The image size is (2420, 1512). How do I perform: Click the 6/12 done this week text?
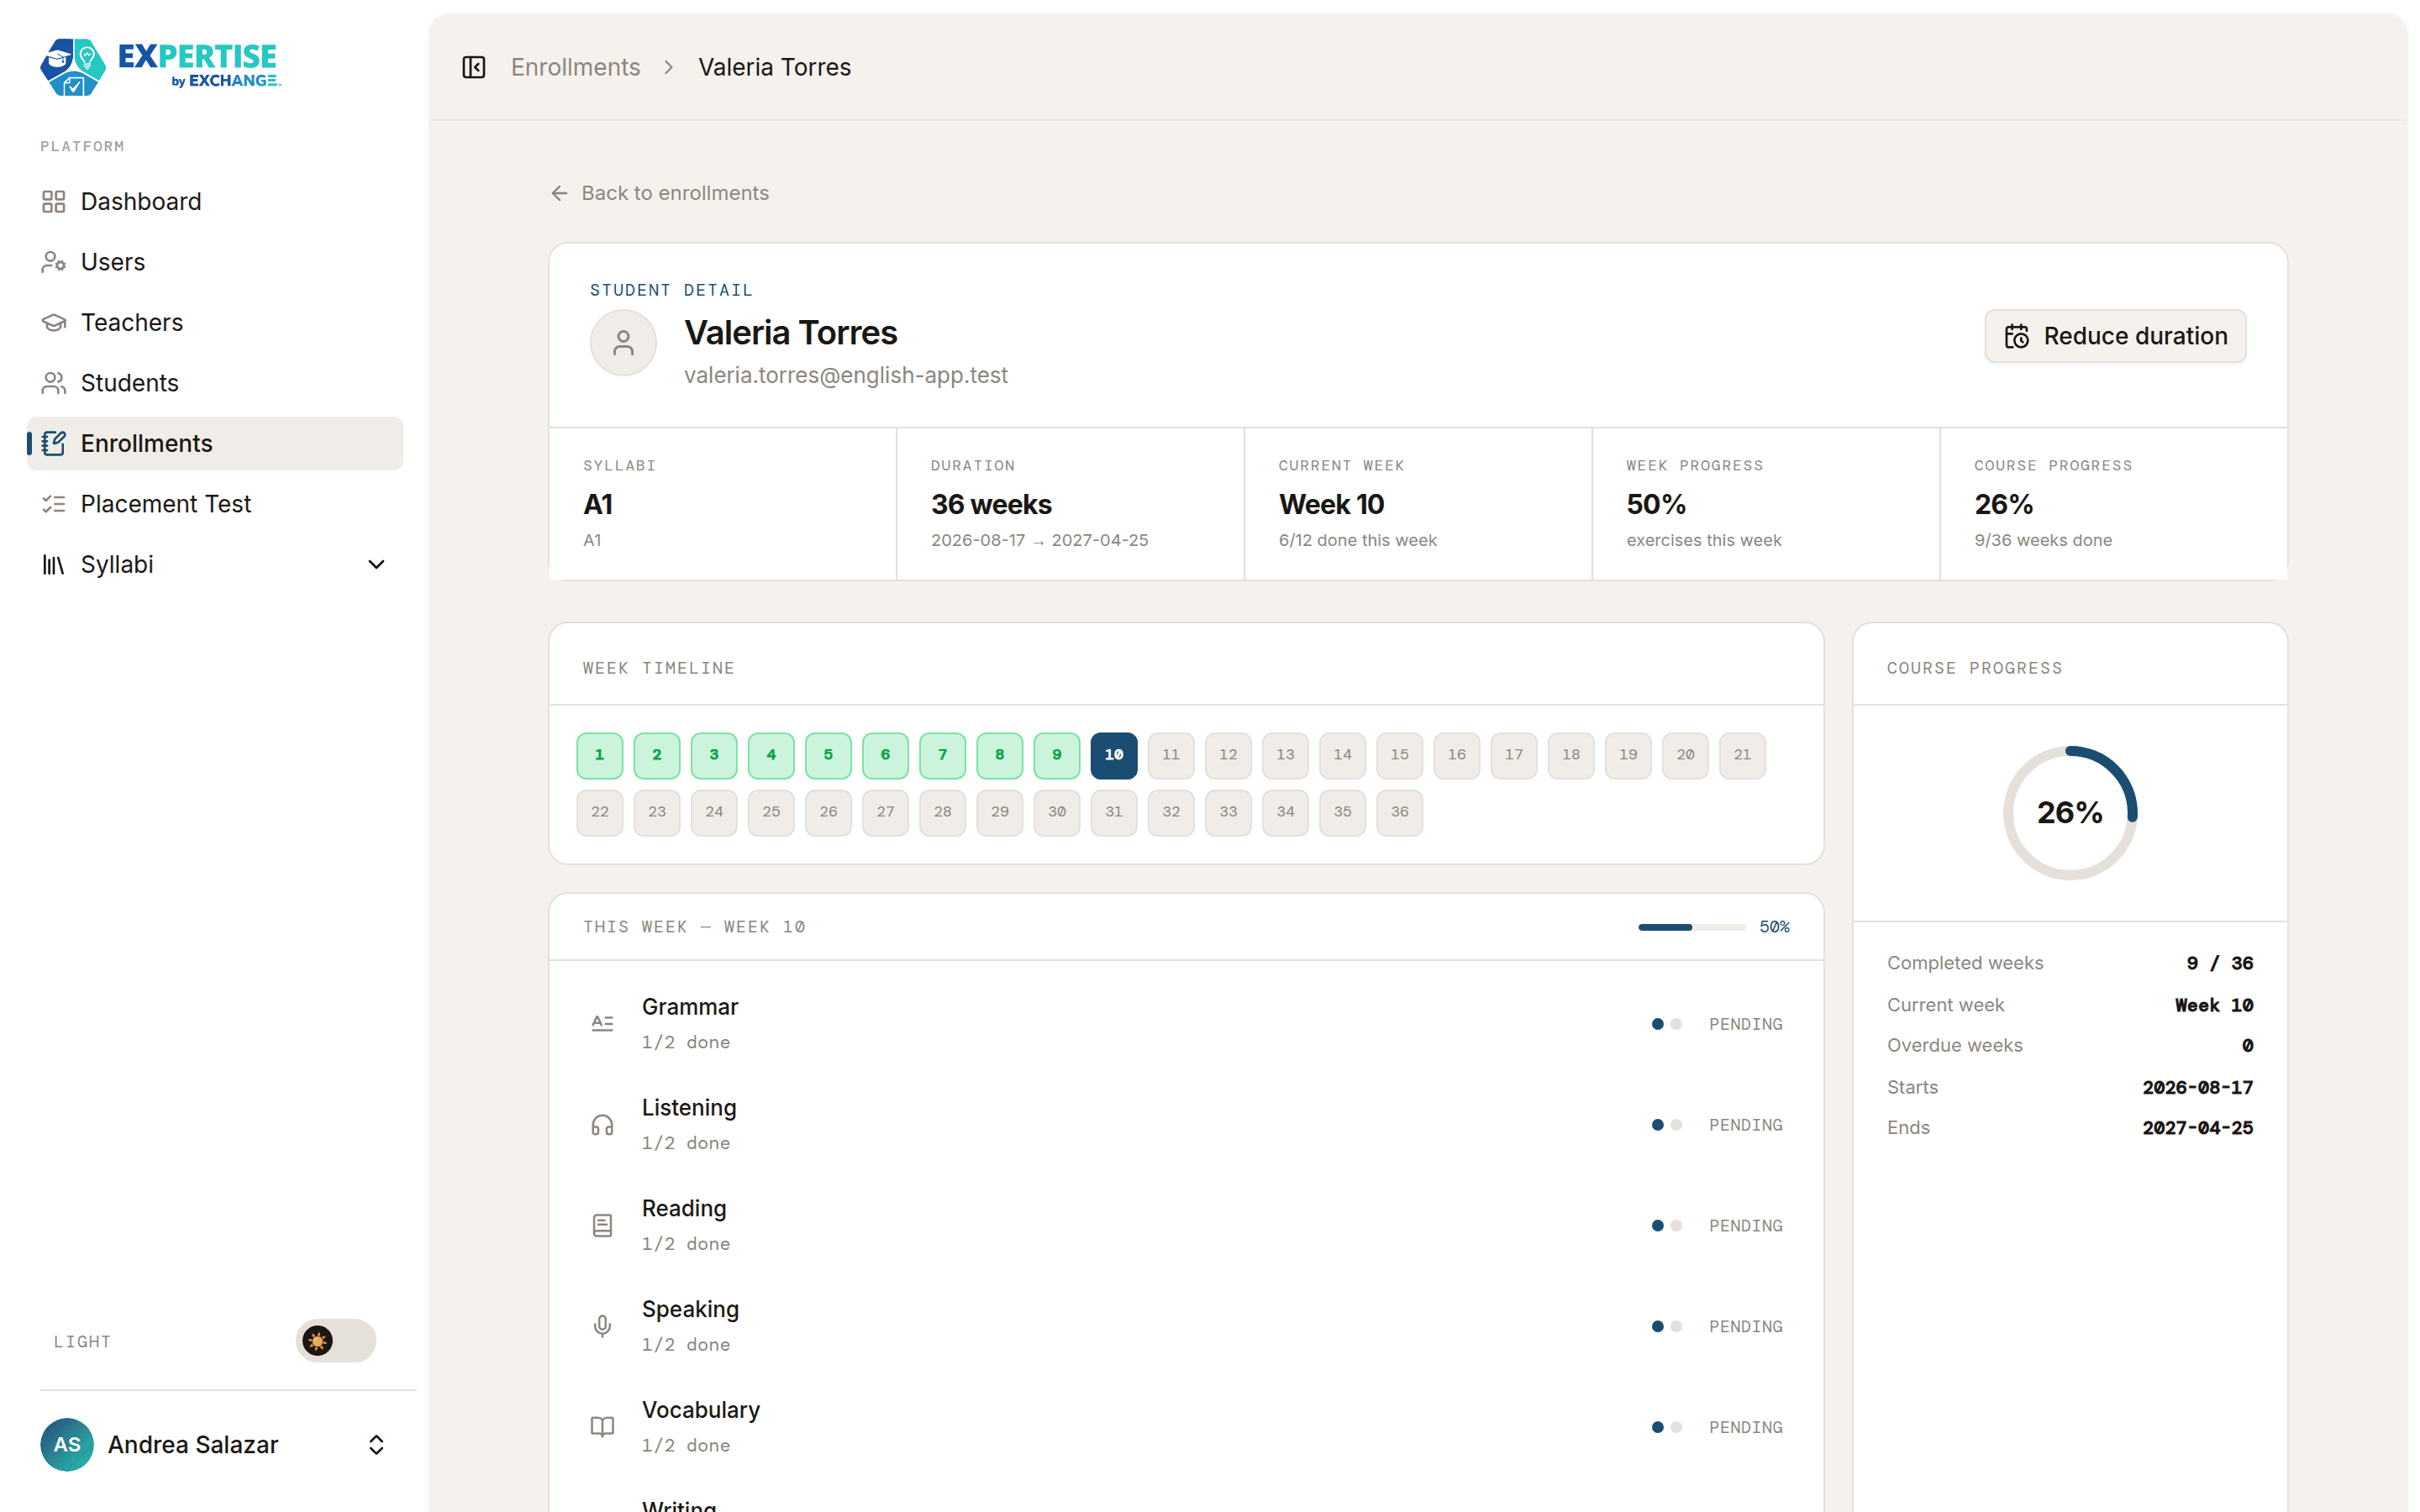[1357, 540]
